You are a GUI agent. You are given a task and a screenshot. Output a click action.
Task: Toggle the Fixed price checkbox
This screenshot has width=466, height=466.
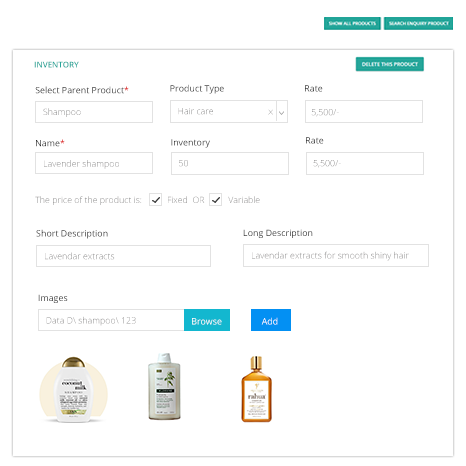(x=156, y=200)
